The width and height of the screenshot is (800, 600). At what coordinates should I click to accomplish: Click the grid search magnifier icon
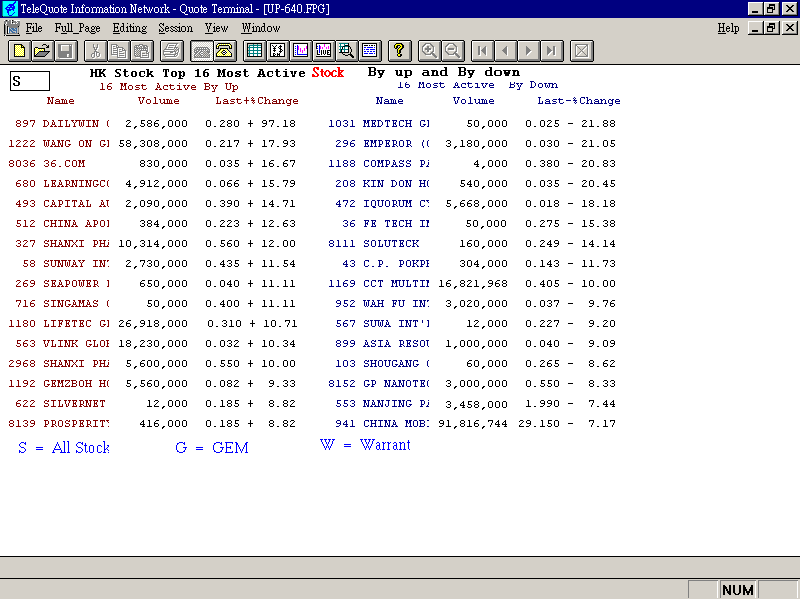pyautogui.click(x=346, y=51)
